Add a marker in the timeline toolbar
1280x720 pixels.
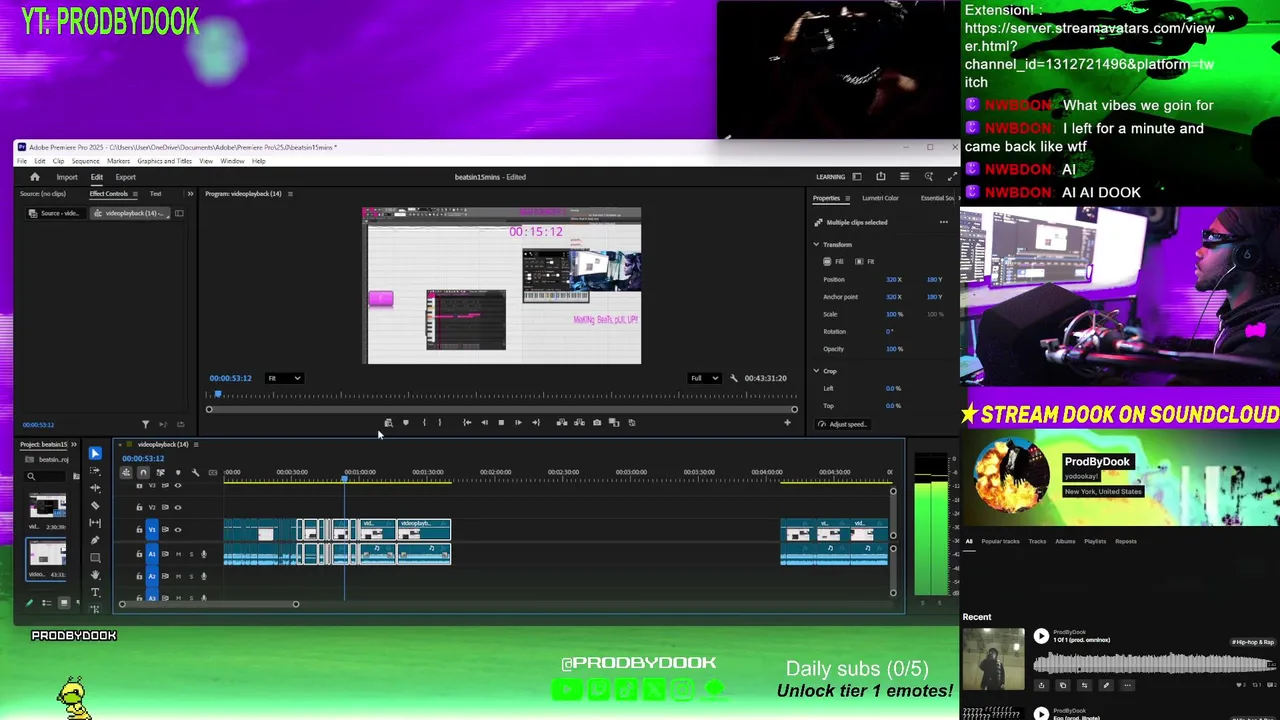click(178, 472)
